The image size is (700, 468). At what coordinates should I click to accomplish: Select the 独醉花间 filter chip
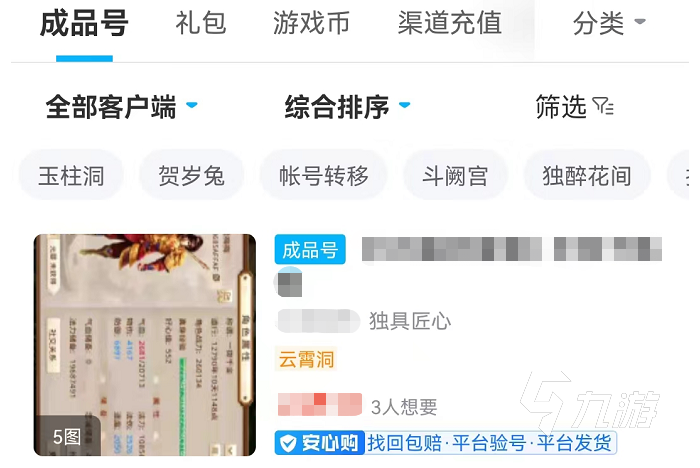pyautogui.click(x=587, y=175)
